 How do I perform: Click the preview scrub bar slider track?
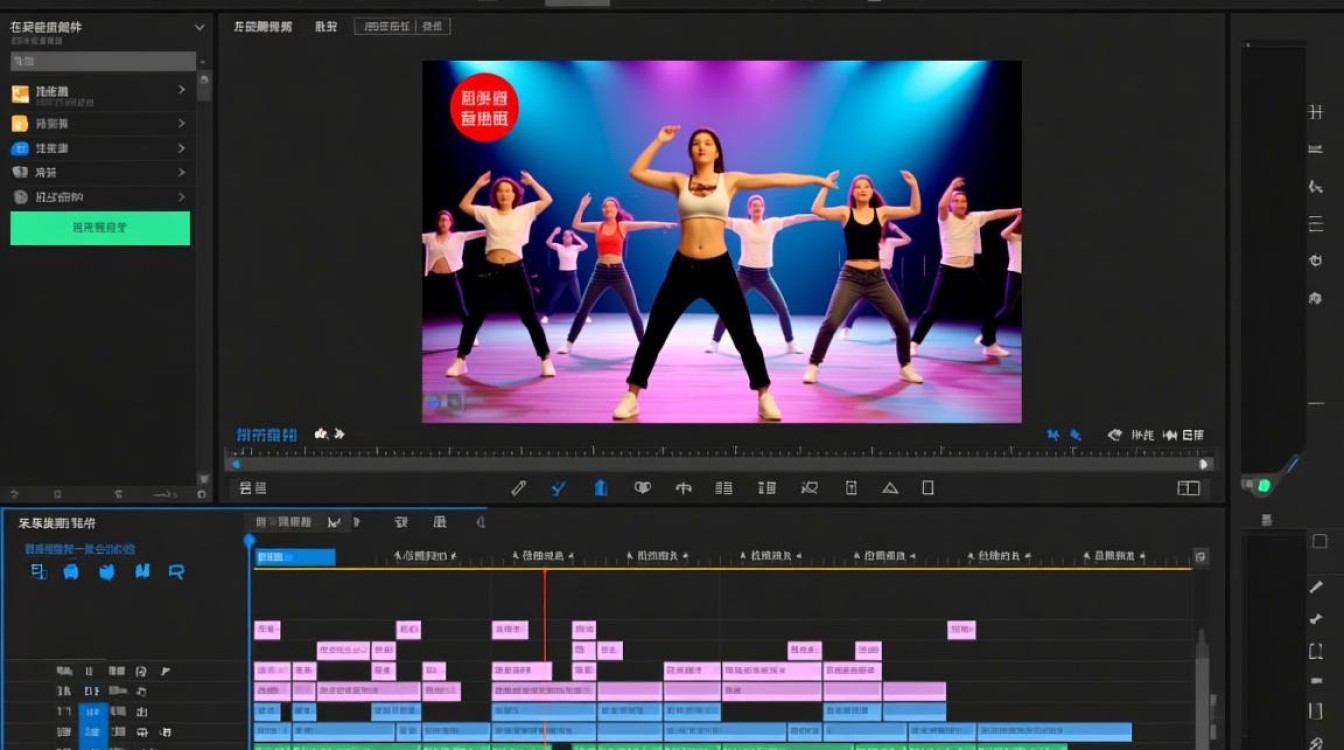coord(719,464)
